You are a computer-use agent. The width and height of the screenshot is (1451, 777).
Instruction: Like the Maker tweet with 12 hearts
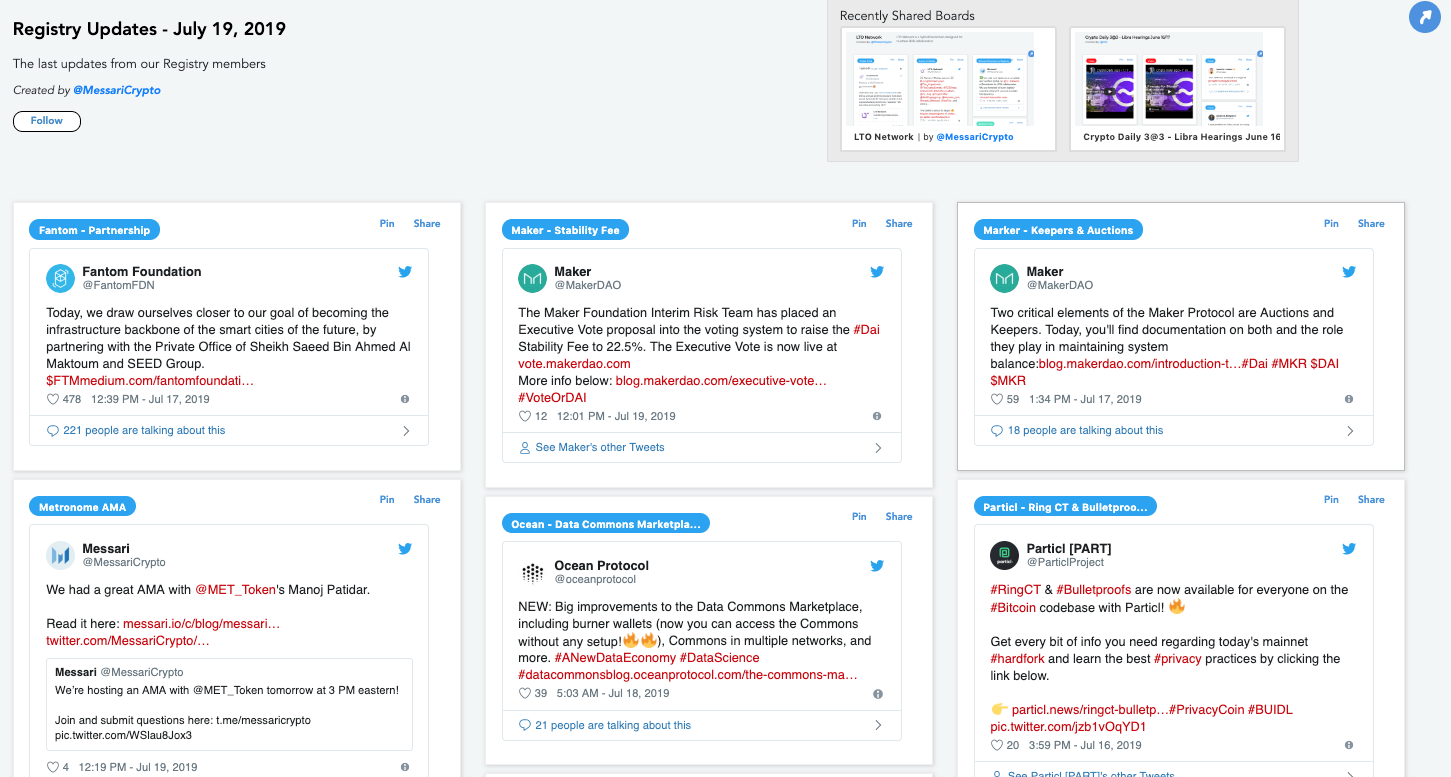(x=525, y=416)
